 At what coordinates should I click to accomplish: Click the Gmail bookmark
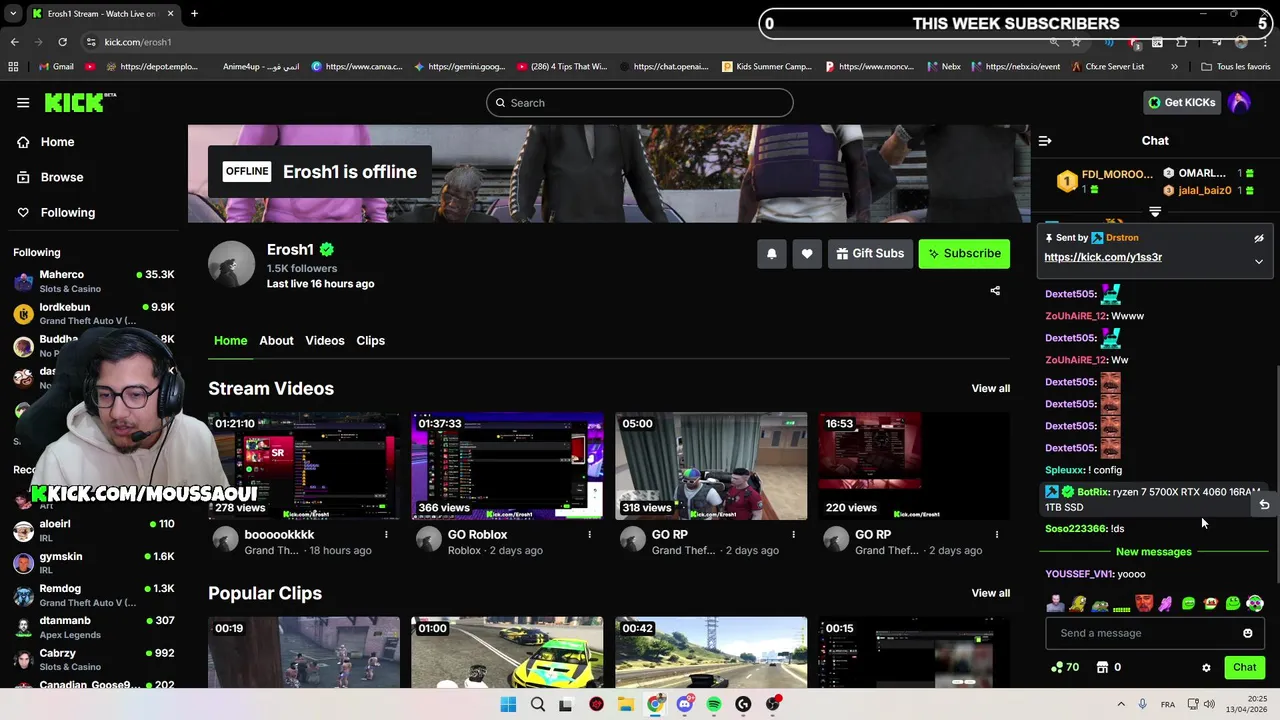[x=55, y=67]
